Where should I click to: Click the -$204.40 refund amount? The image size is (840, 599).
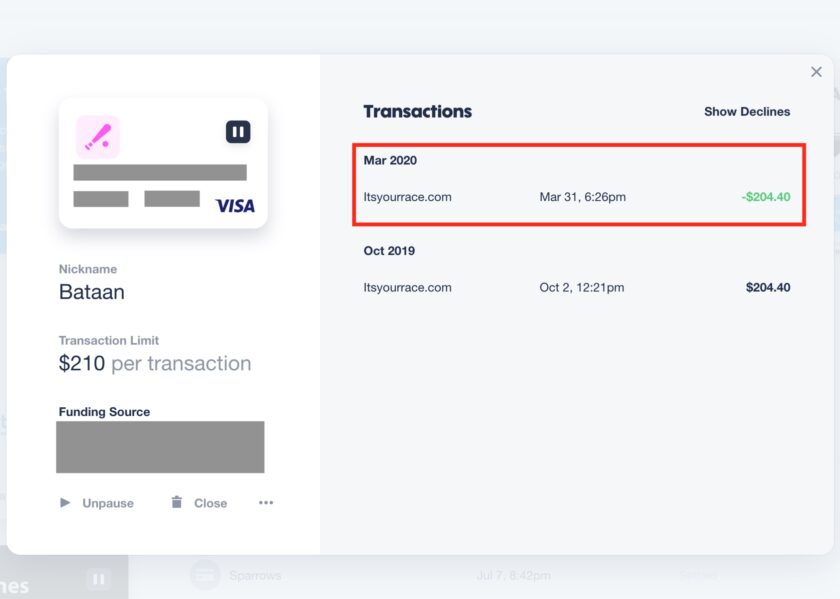(766, 197)
